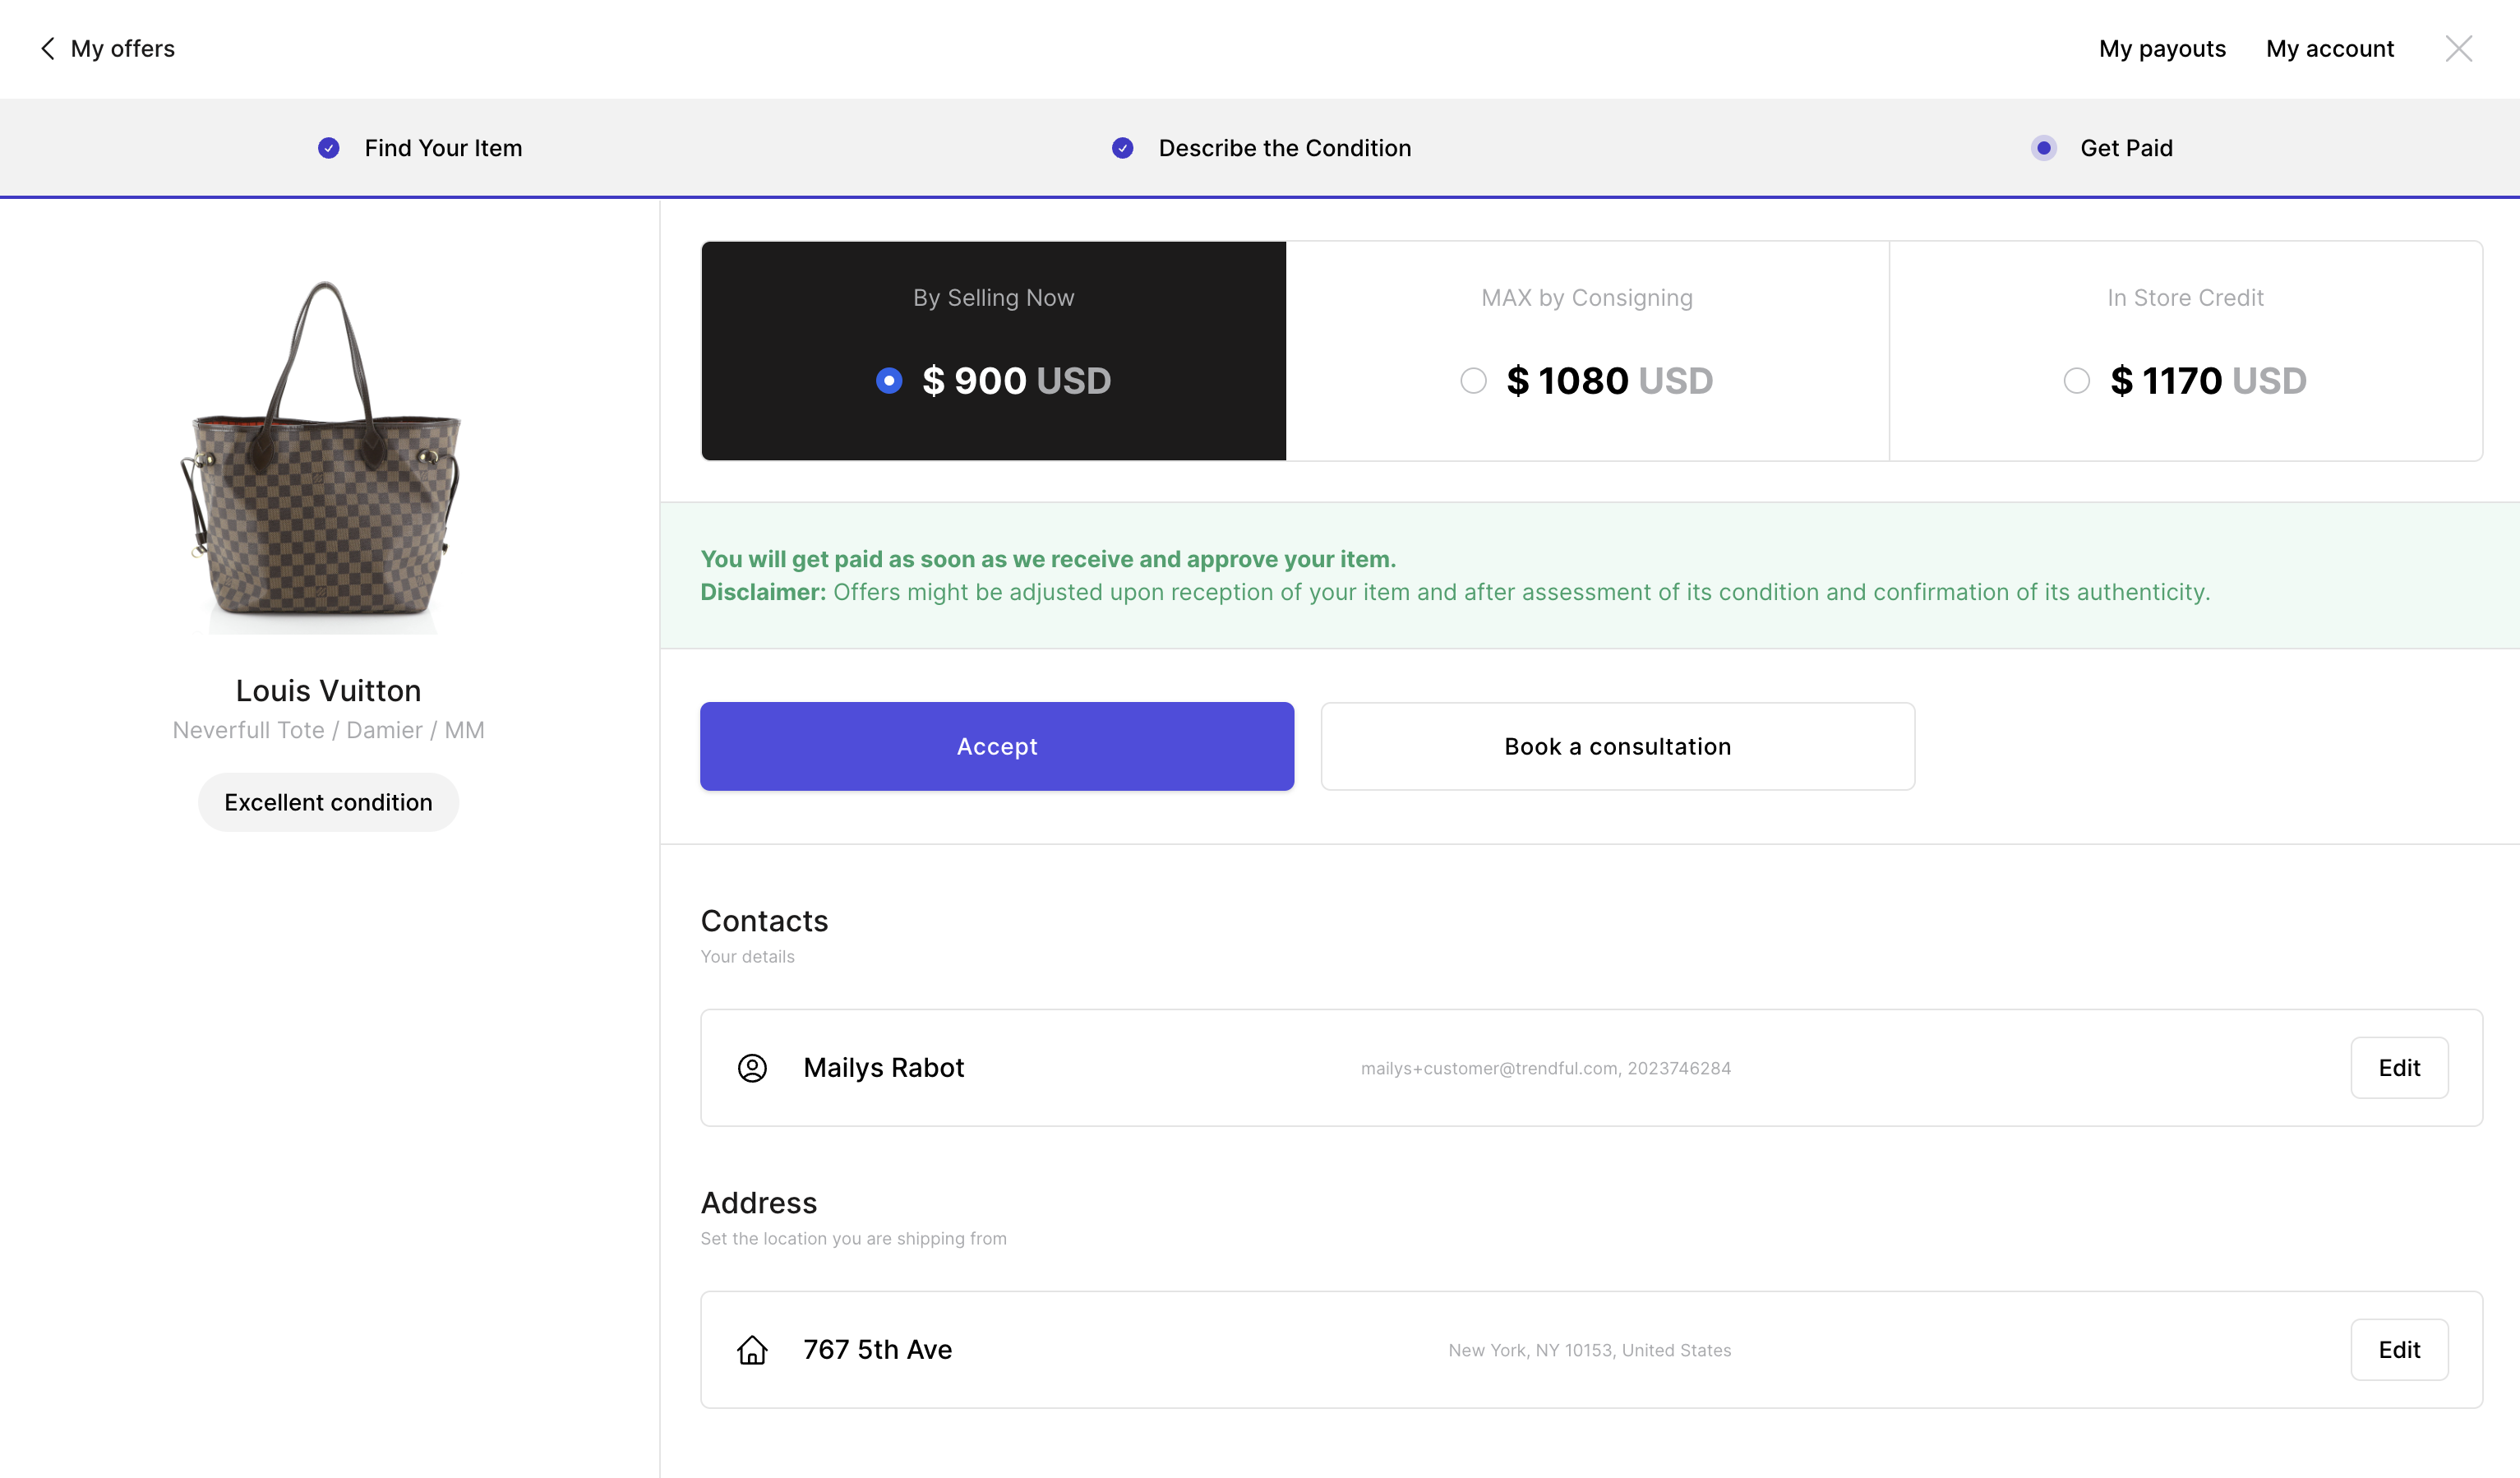Screen dimensions: 2520x1478
Task: Select the $1080 USD consigning radio button
Action: 1473,381
